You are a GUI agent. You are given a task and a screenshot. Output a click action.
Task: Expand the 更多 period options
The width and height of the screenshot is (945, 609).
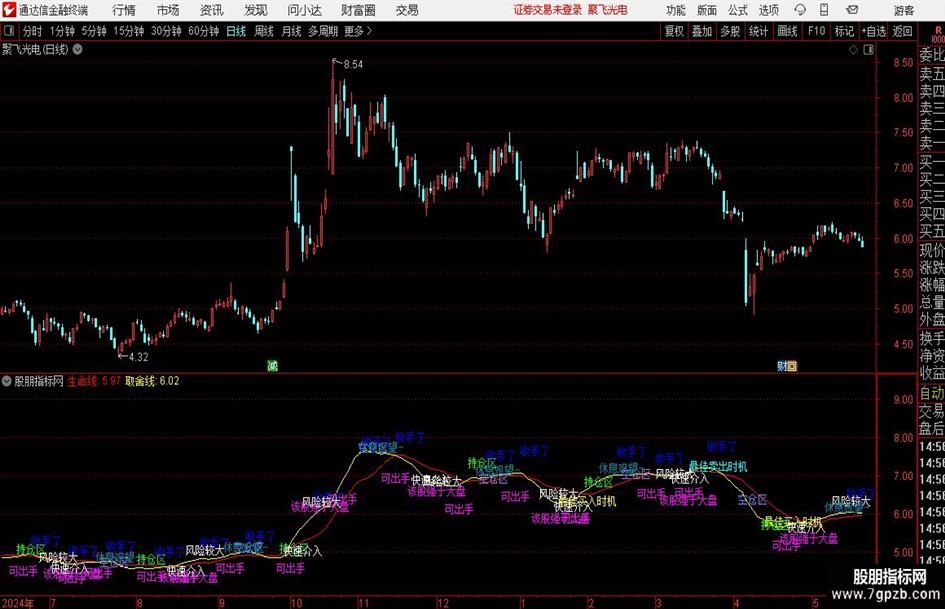(x=358, y=31)
